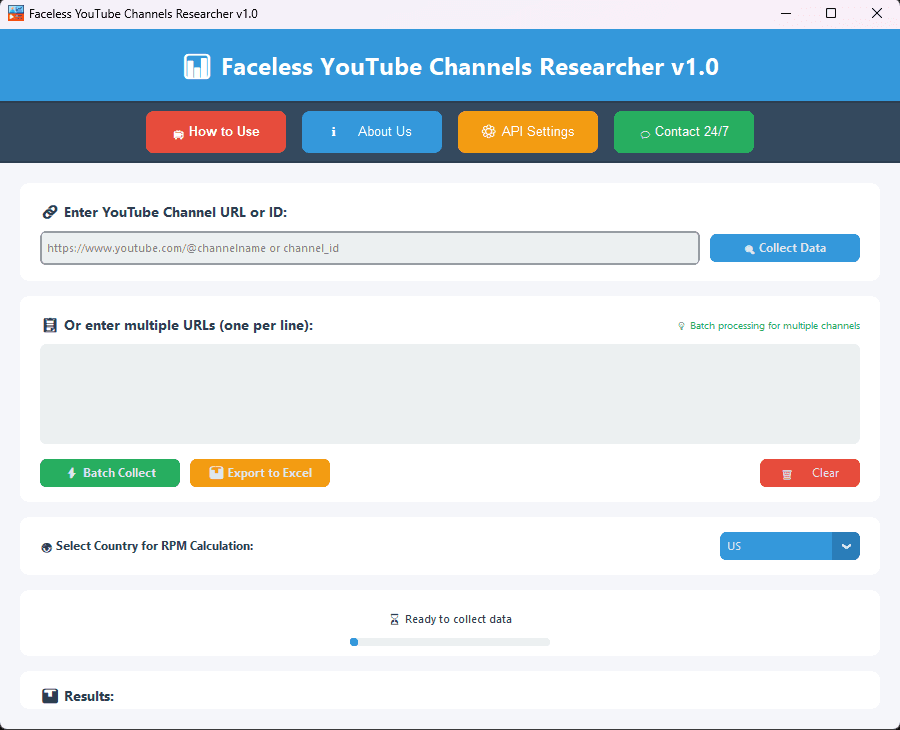Screen dimensions: 900x730
Task: Click inside the YouTube channel URL input field
Action: [370, 247]
